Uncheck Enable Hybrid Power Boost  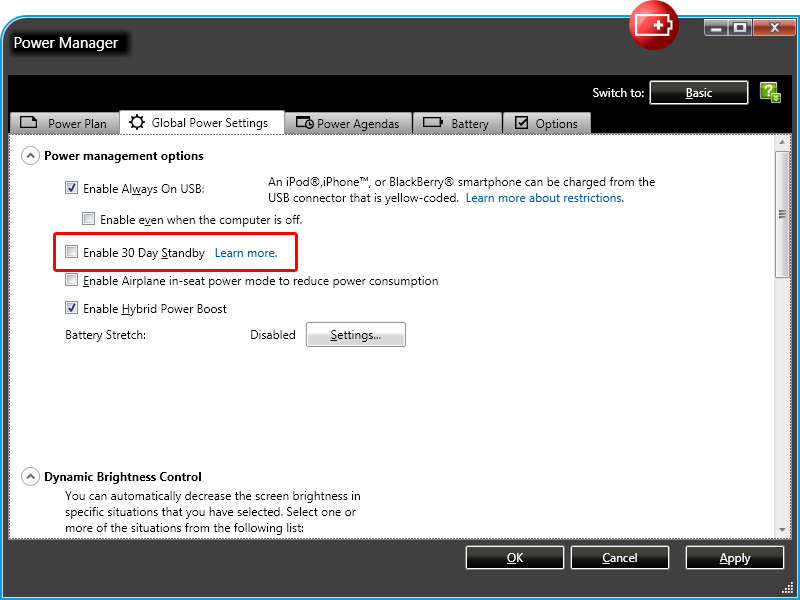[x=72, y=309]
